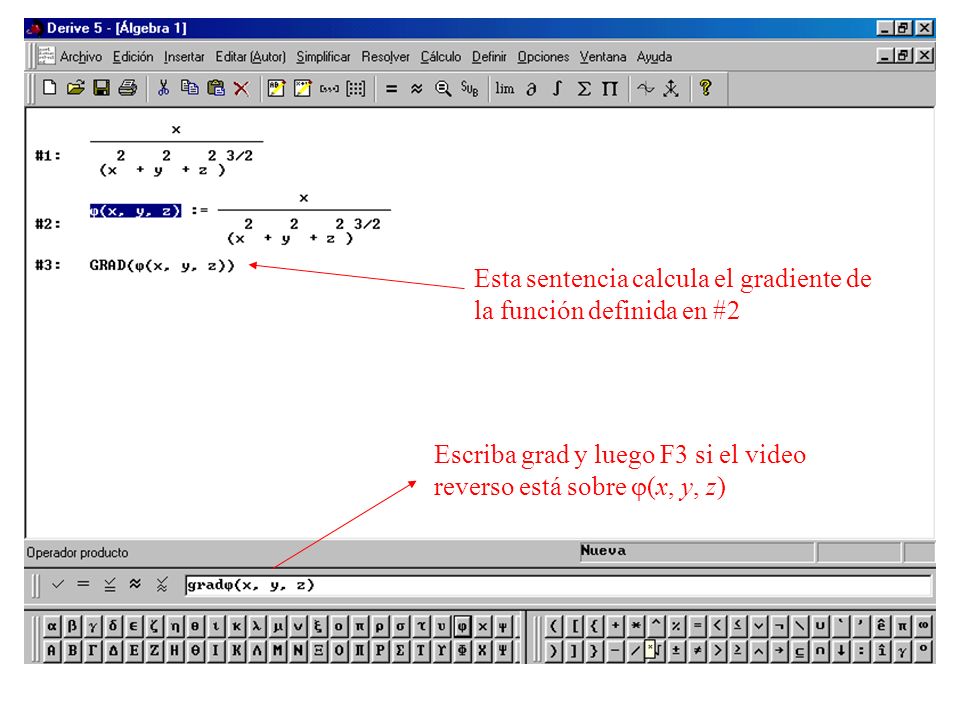Open the Opciones menu
The image size is (960, 720).
click(x=543, y=57)
